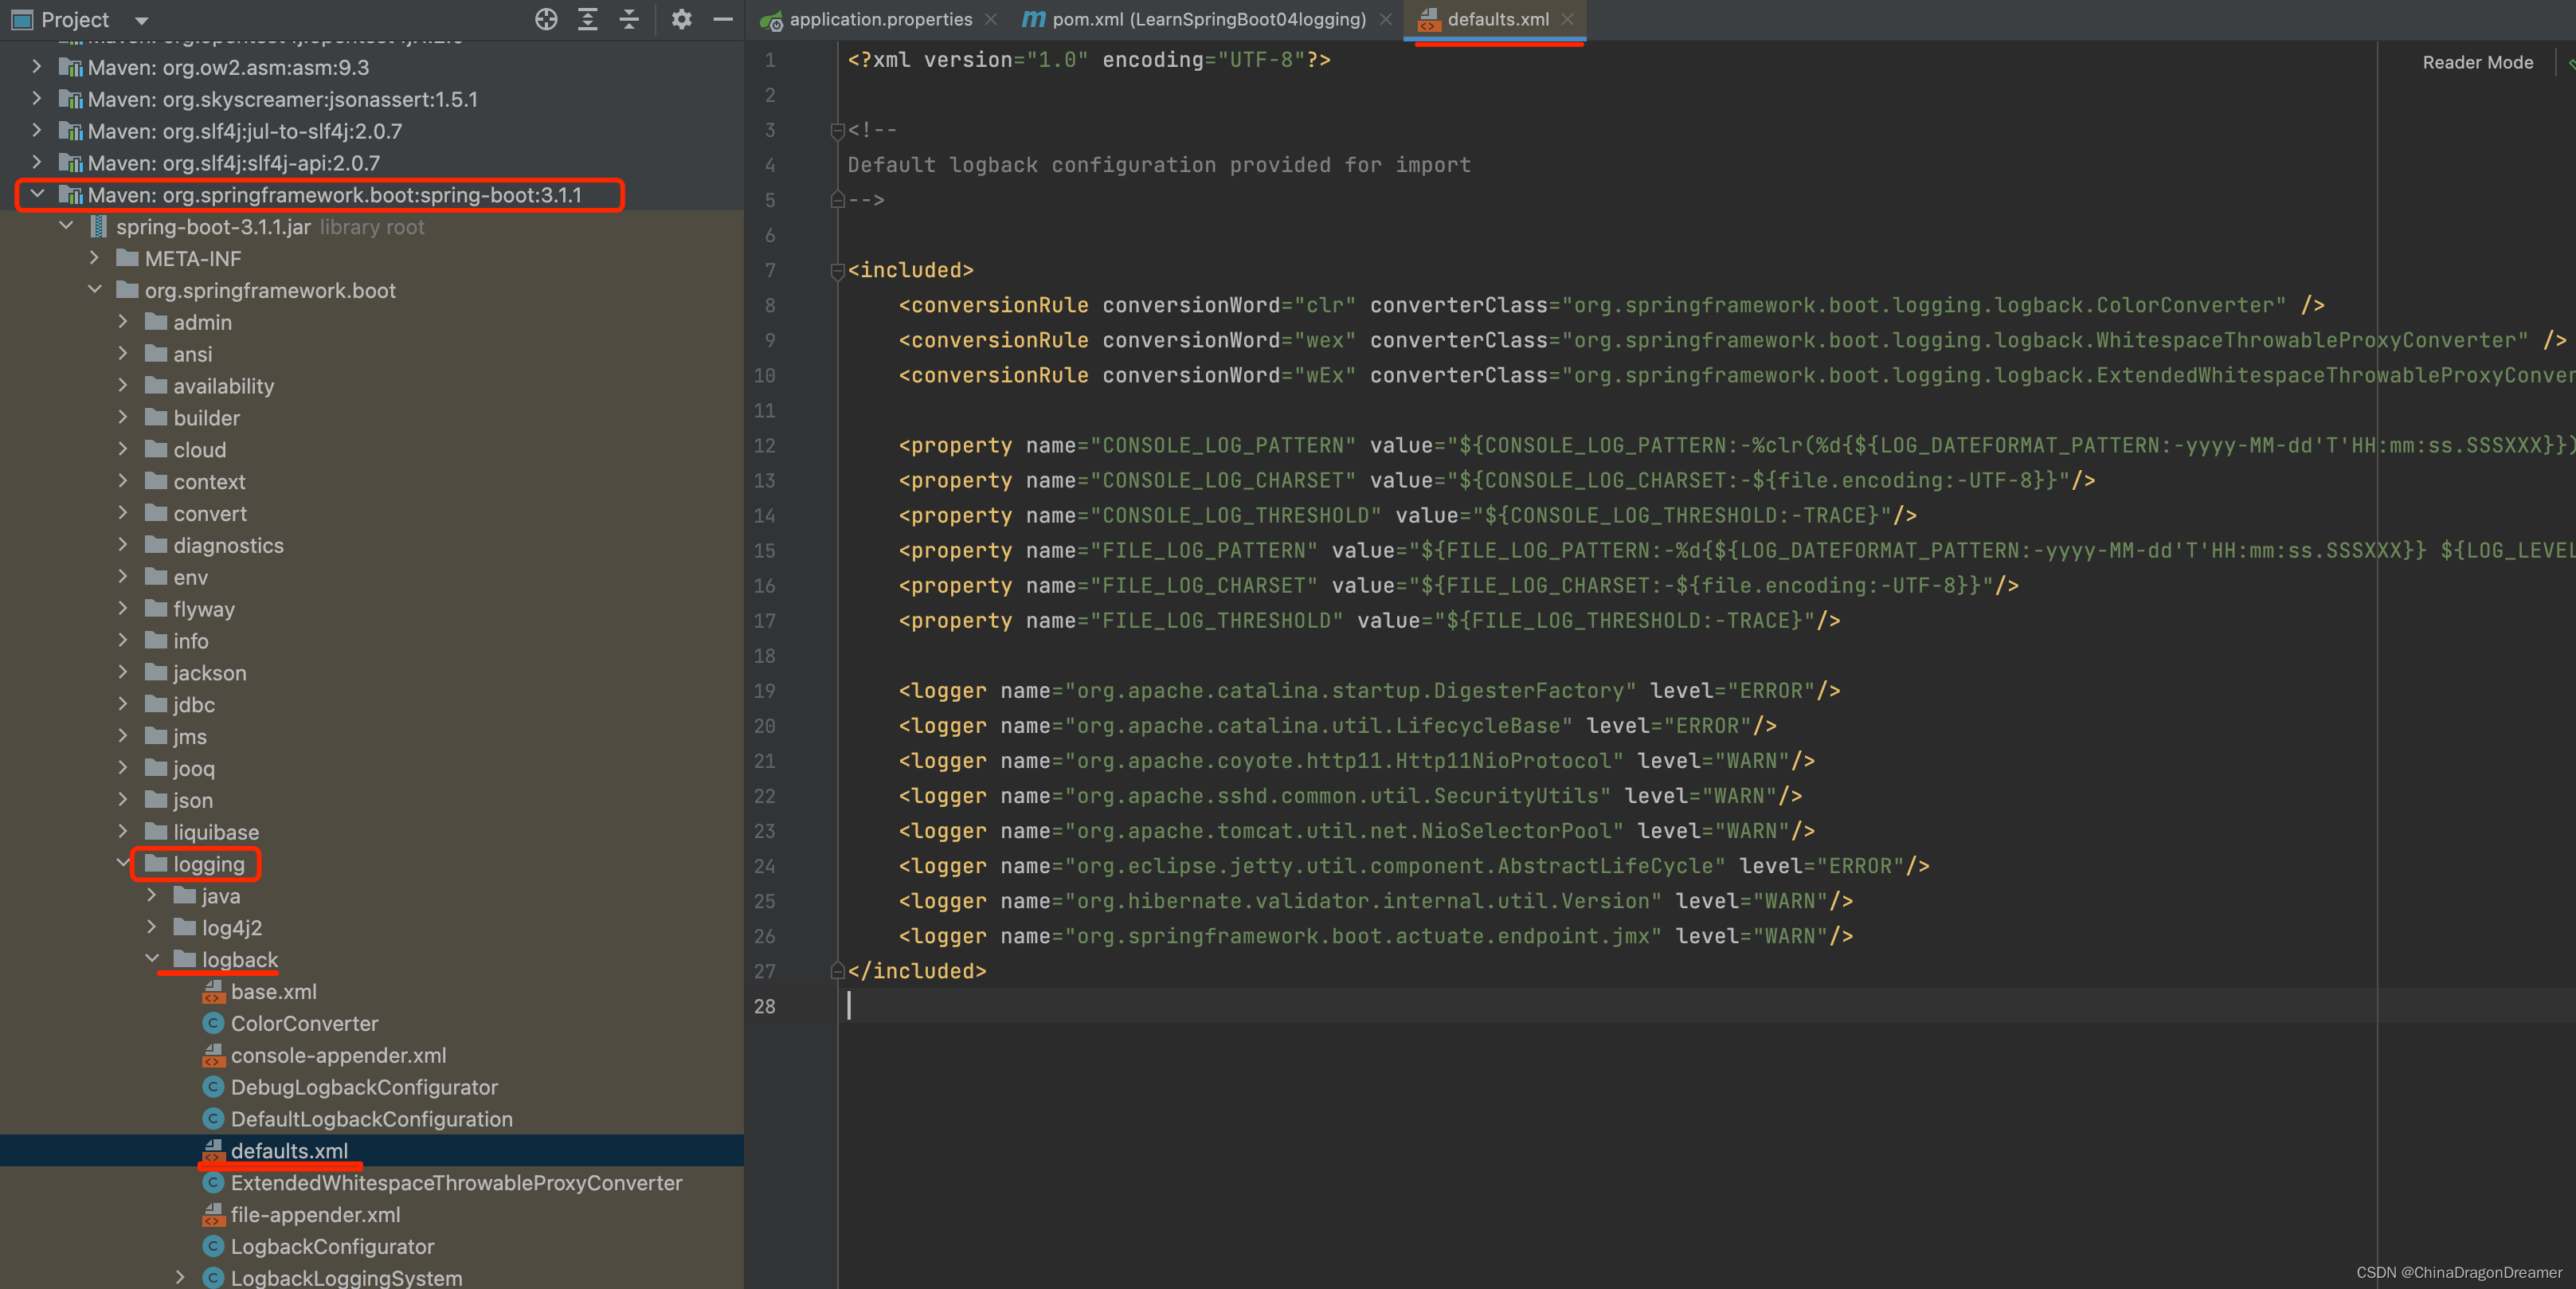Fold the included element at line 7

pyautogui.click(x=837, y=270)
